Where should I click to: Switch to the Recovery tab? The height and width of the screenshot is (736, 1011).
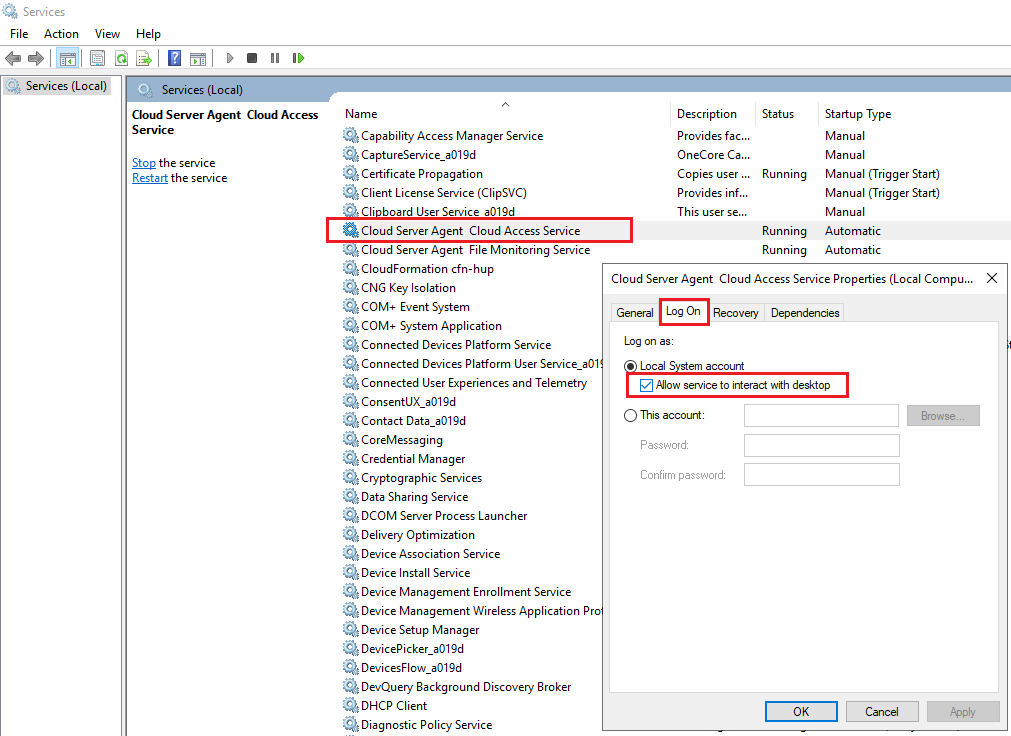736,313
